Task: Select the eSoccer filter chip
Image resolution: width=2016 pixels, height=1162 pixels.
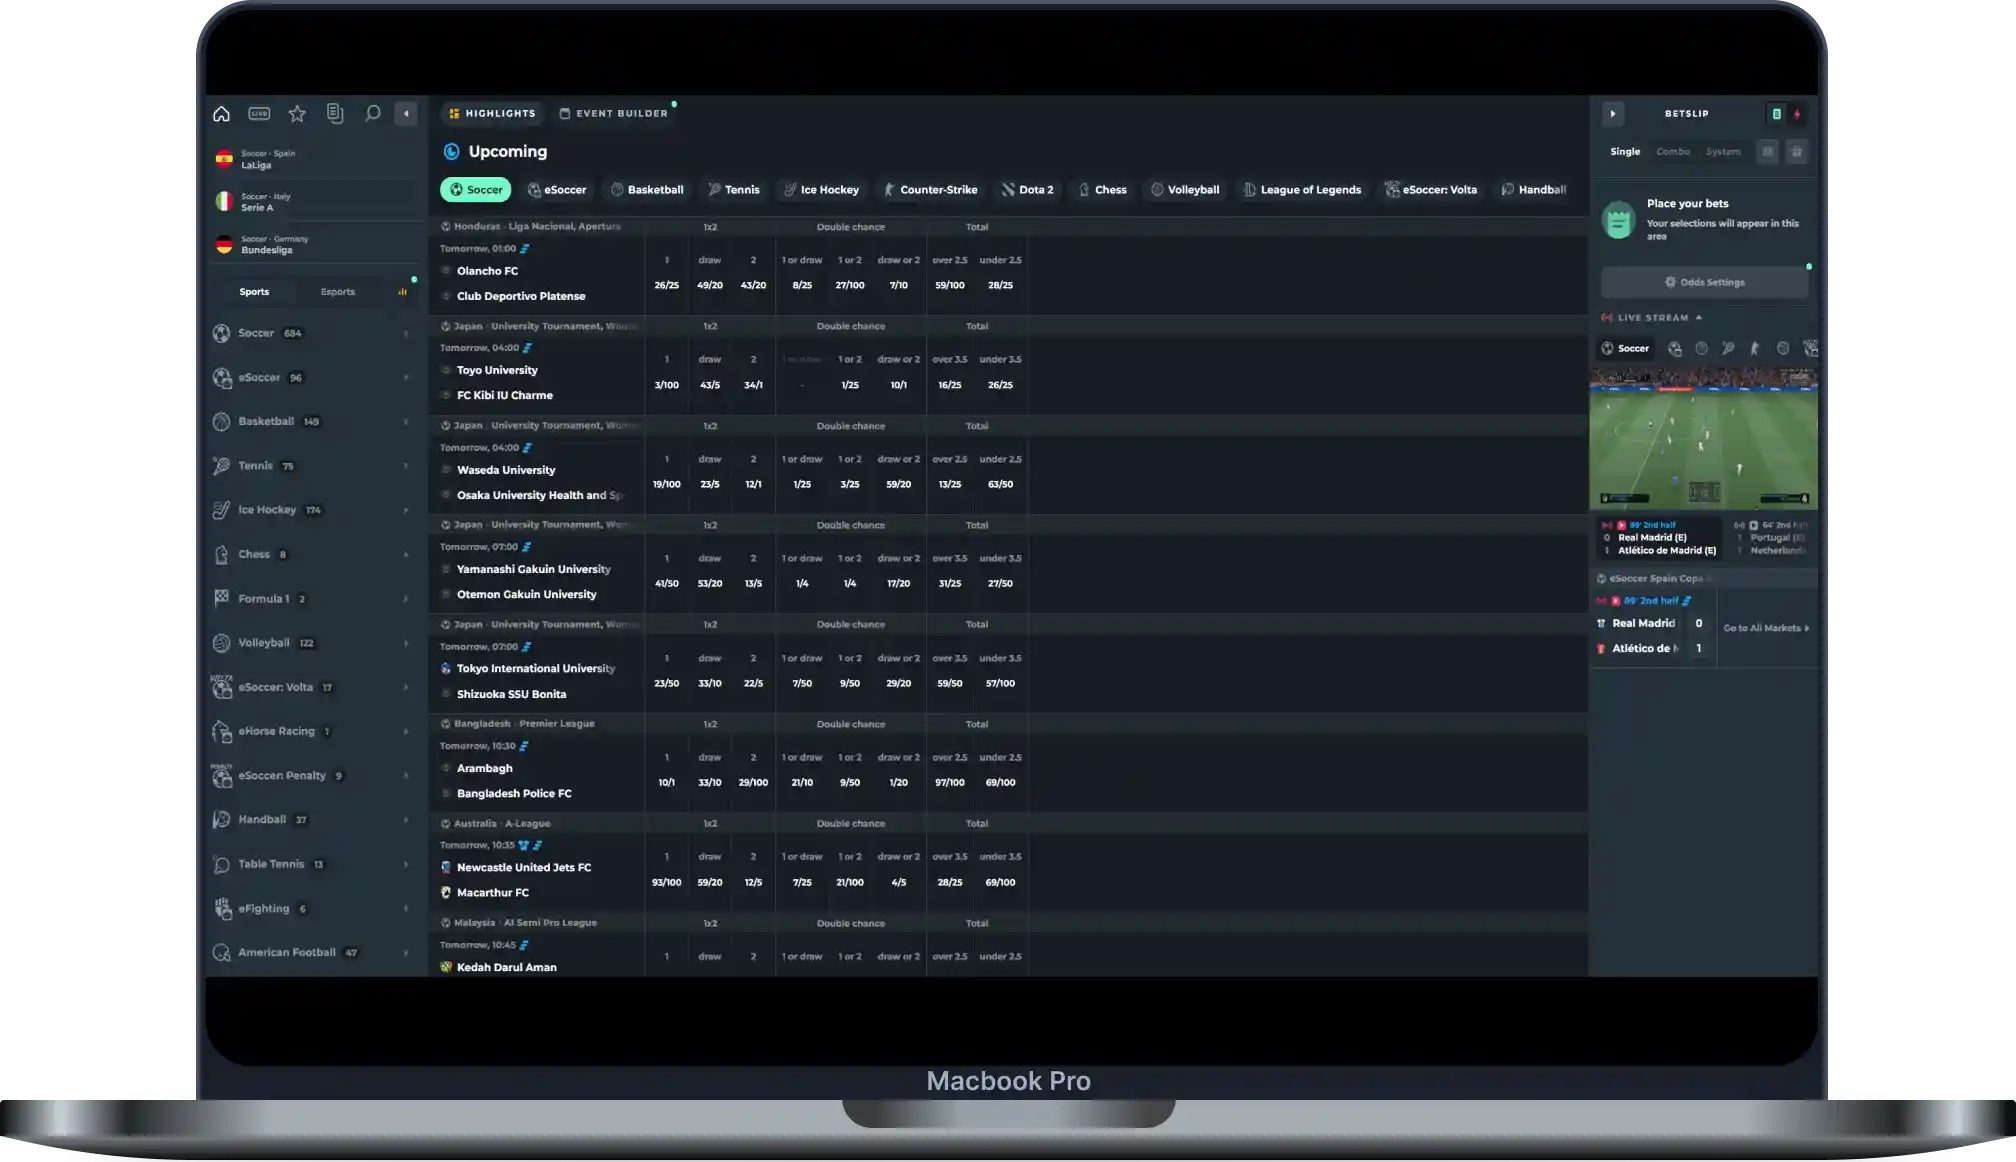Action: [x=556, y=190]
